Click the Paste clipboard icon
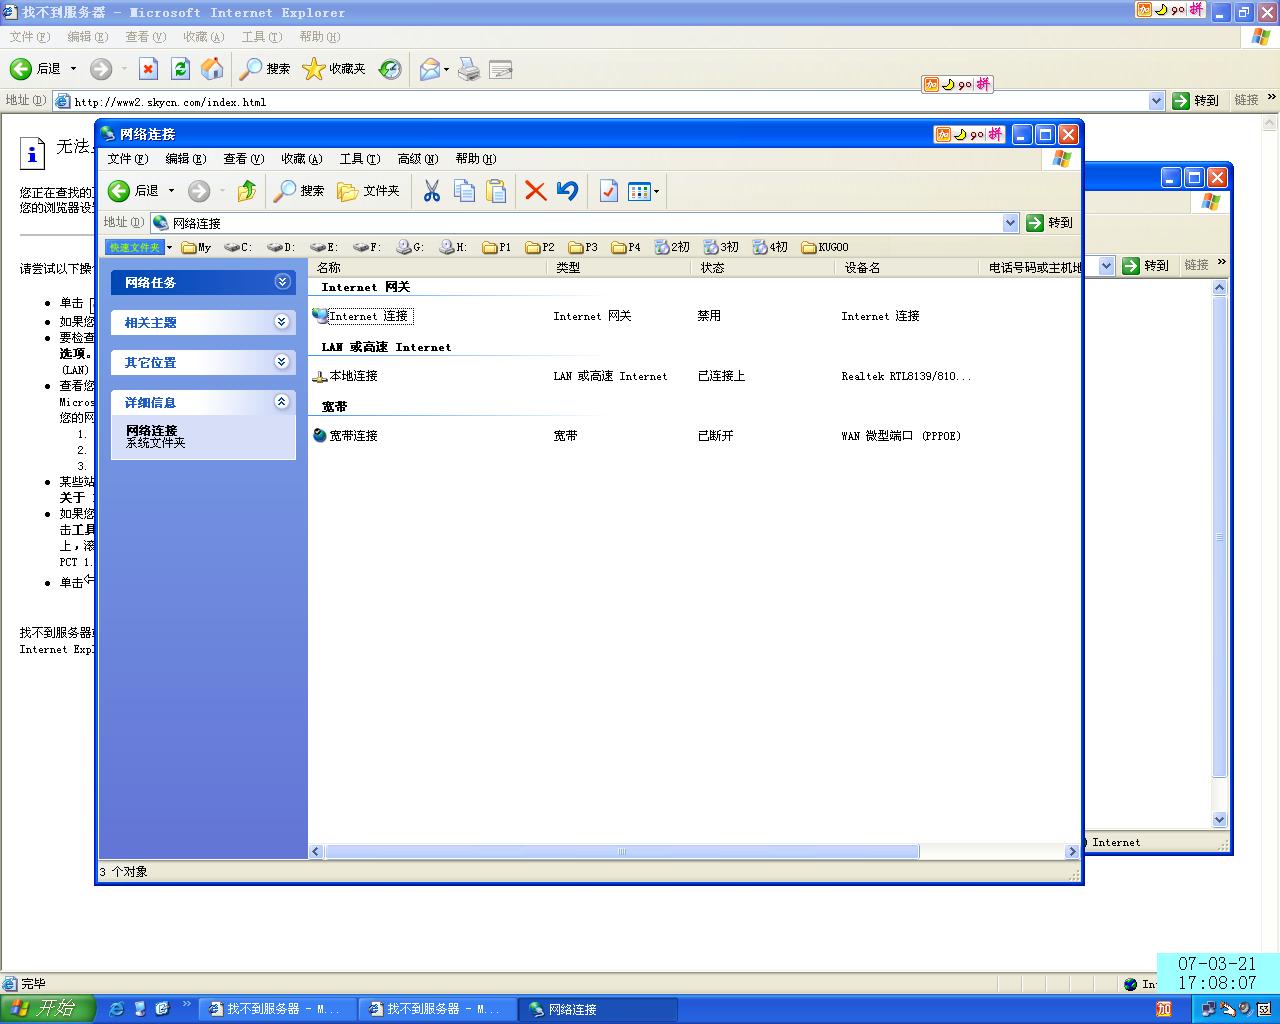1280x1024 pixels. (496, 191)
